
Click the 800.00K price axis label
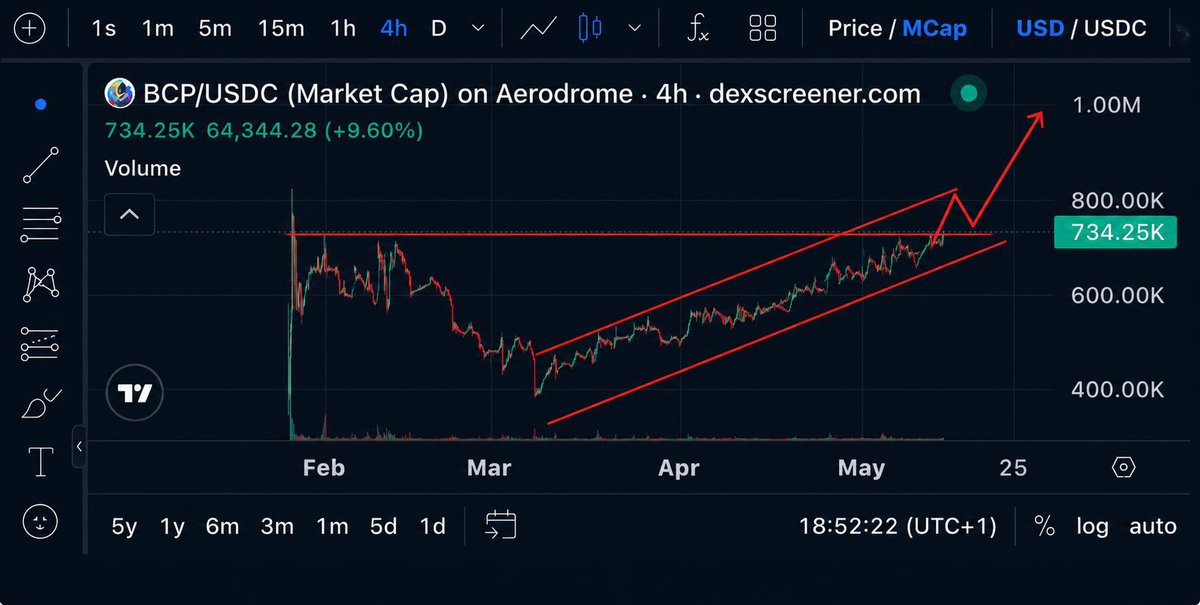pos(1117,201)
